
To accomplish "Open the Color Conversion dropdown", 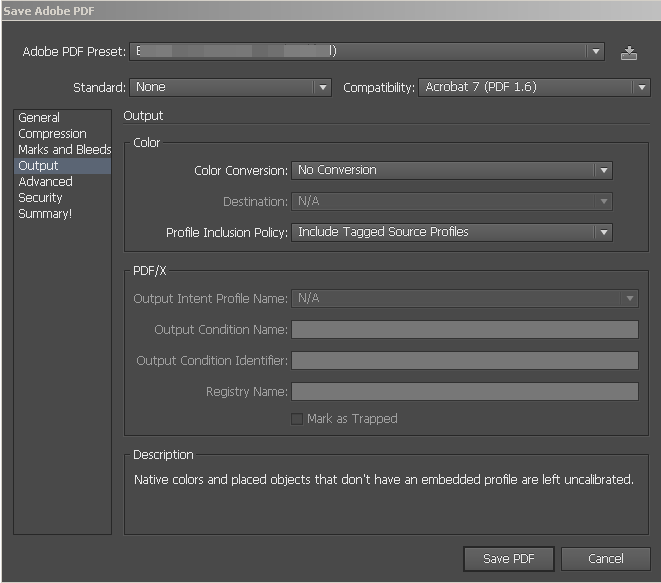I will coord(451,171).
